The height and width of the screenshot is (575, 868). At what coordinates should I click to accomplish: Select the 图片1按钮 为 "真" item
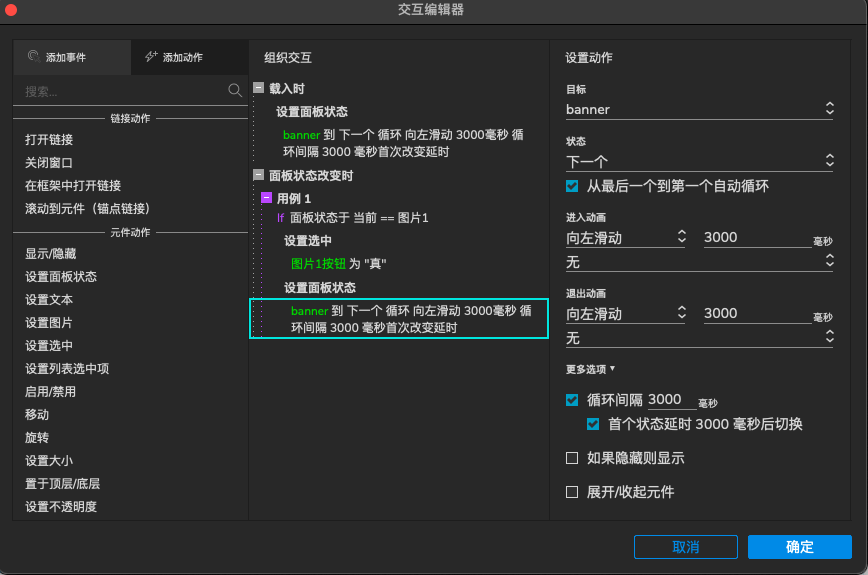(x=339, y=264)
